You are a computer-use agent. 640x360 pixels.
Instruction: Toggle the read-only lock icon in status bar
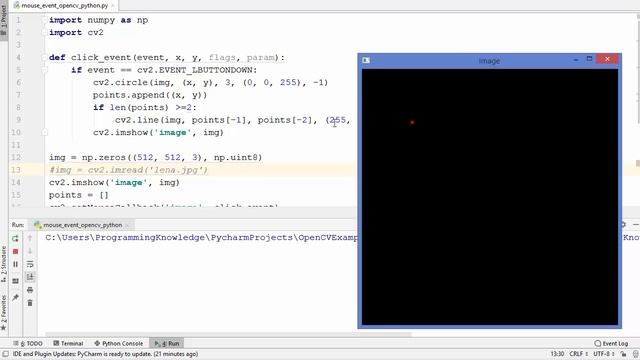click(x=624, y=354)
